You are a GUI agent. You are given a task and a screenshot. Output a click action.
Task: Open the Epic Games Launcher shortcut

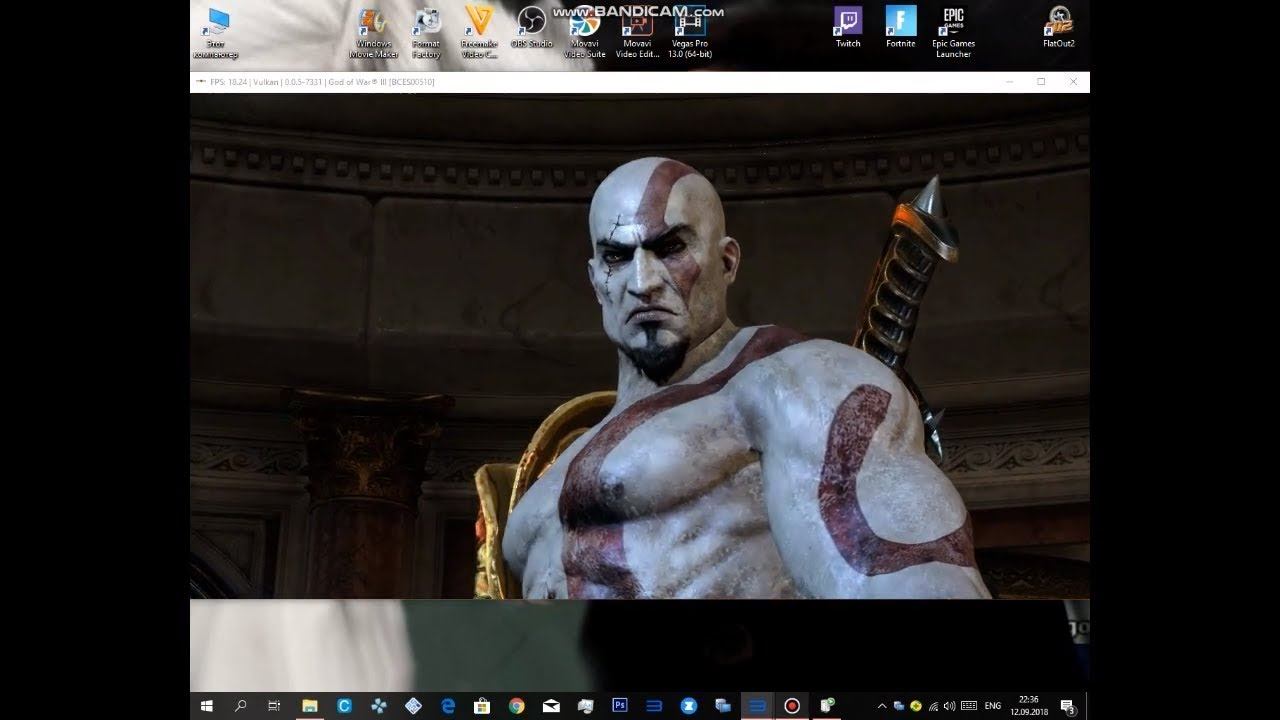tap(953, 32)
